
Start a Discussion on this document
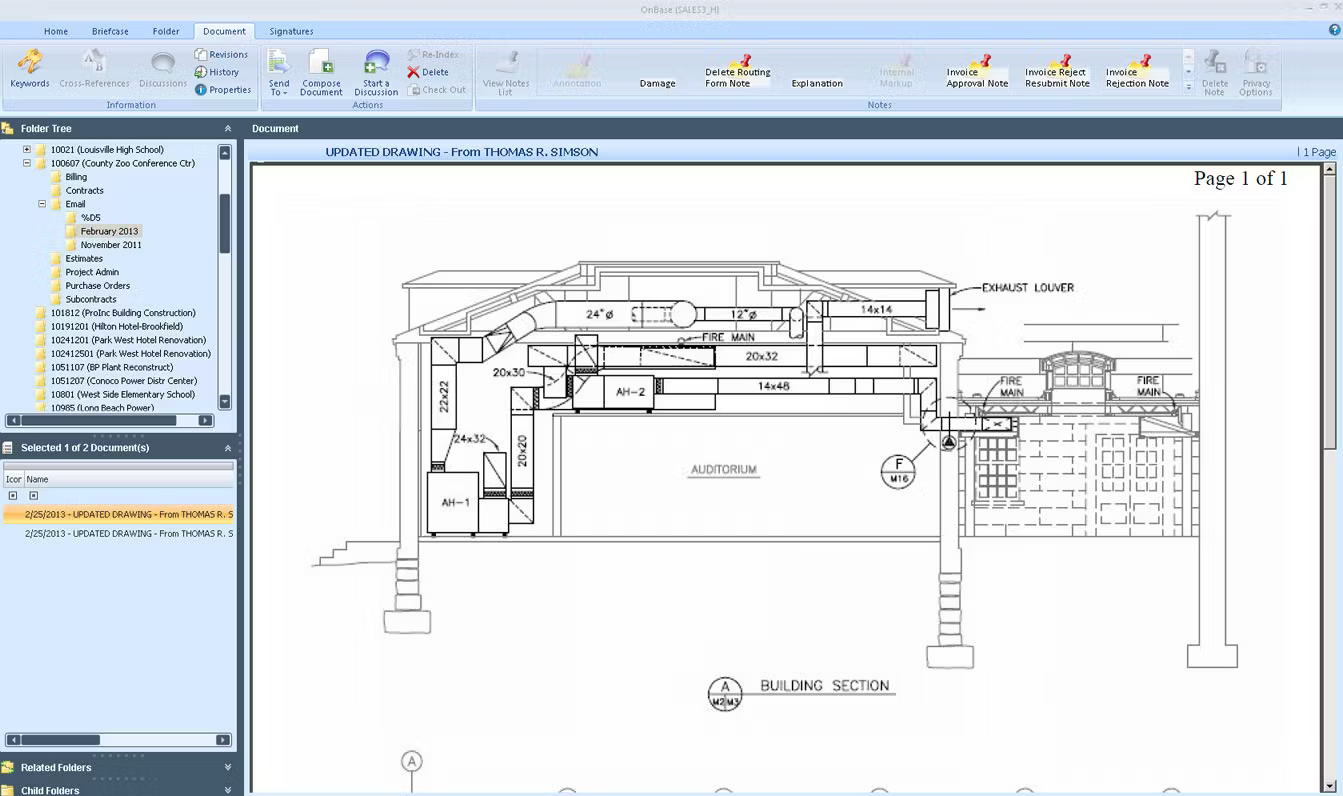click(x=375, y=68)
